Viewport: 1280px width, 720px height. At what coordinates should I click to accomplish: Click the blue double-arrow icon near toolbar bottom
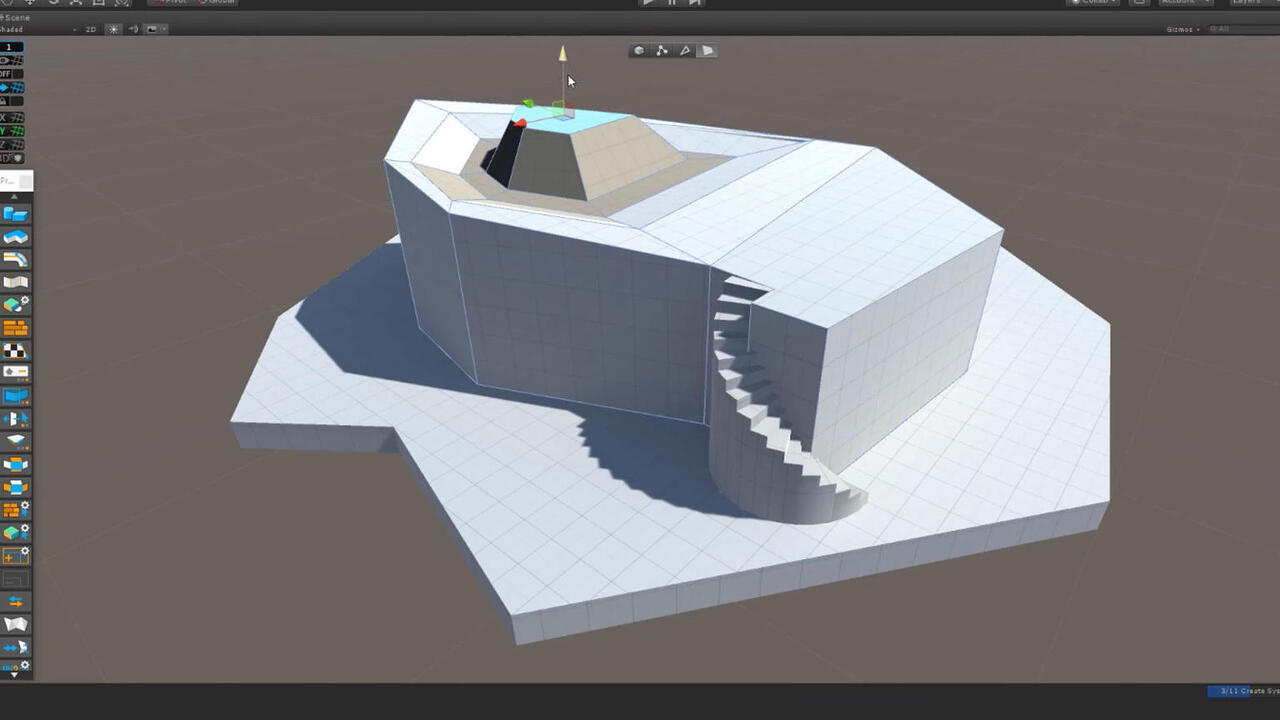(16, 647)
